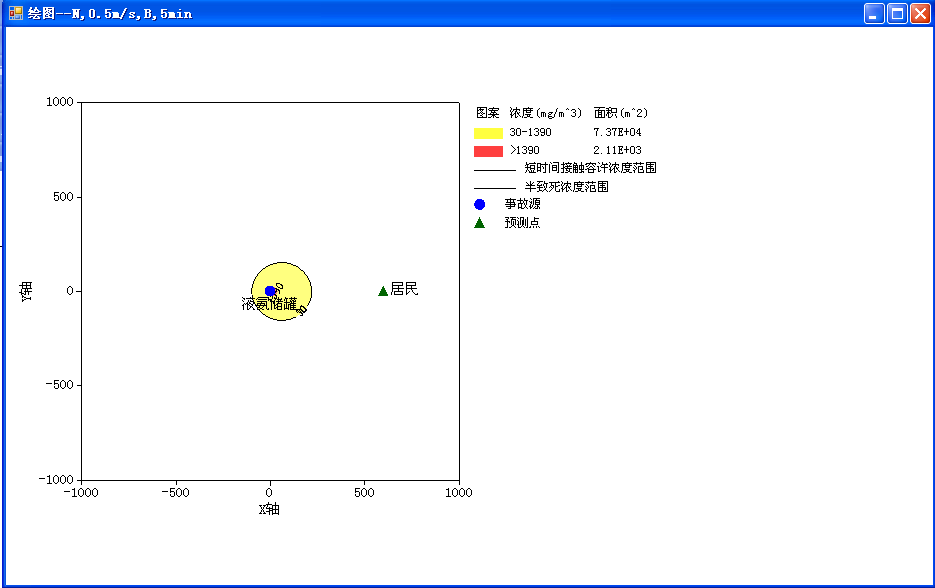Click the 30-1390 concentration range text

coord(530,132)
